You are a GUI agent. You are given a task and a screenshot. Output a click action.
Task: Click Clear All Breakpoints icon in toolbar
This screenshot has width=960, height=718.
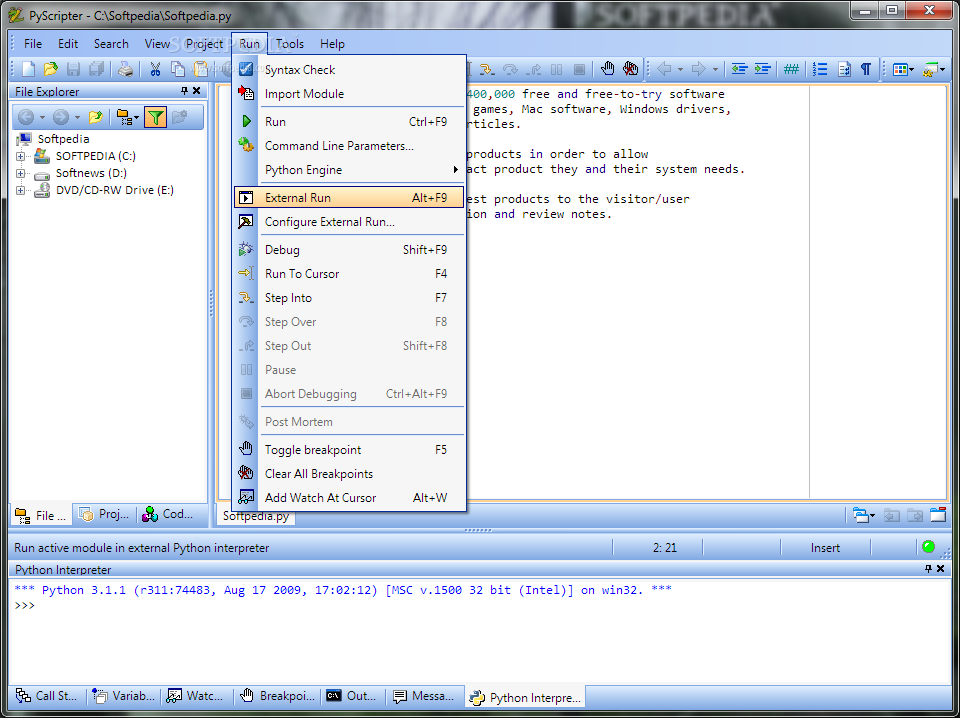[630, 69]
